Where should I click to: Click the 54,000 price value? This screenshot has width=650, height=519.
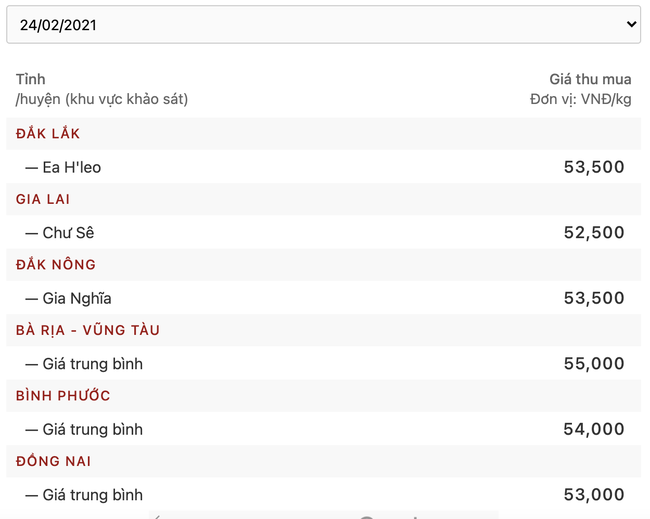594,429
